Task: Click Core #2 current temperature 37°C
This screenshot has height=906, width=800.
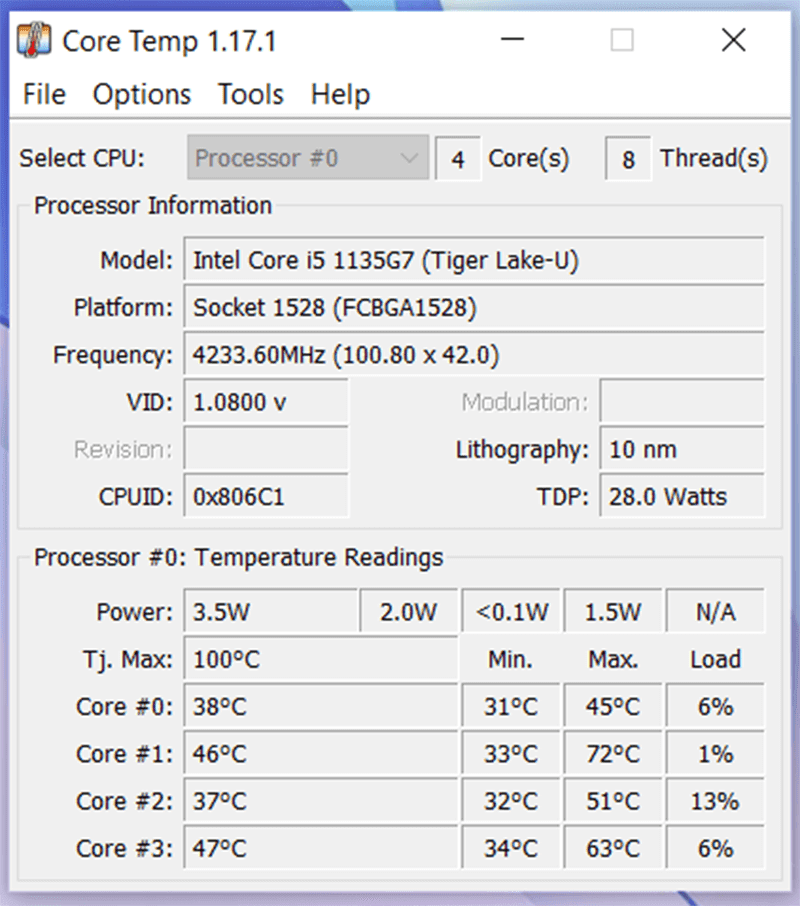Action: (321, 801)
